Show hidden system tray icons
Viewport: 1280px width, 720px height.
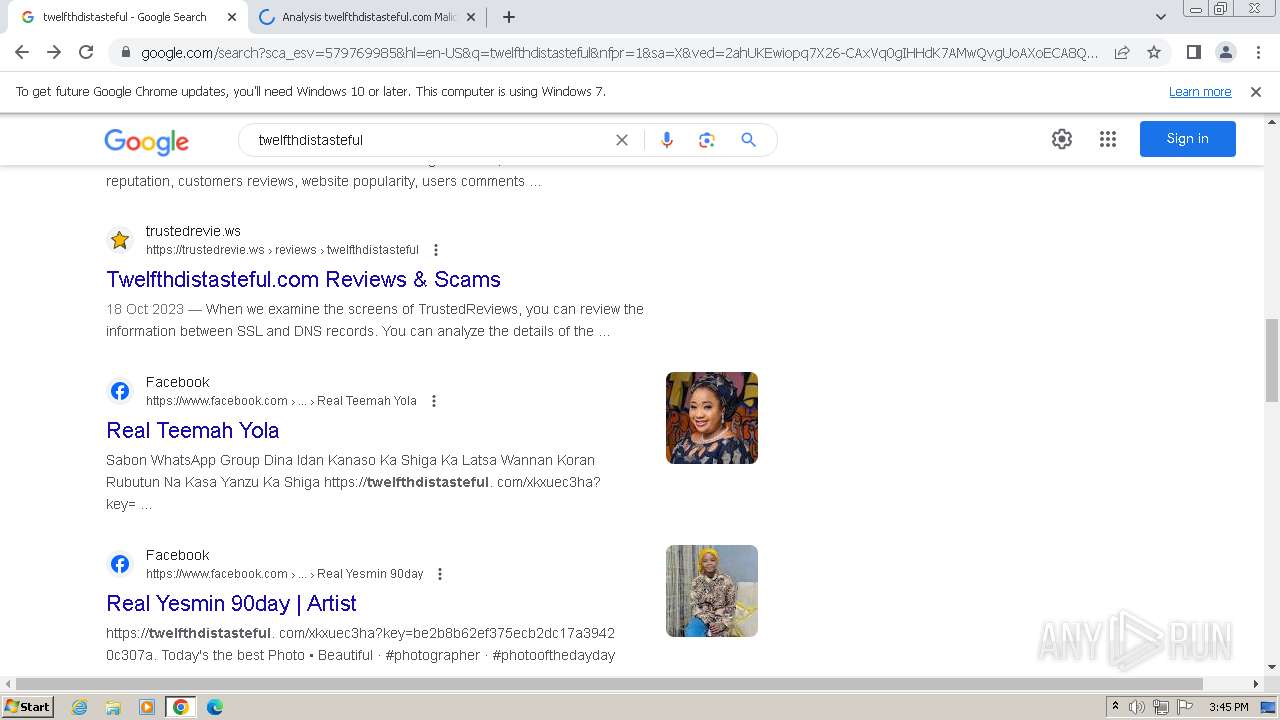[x=1115, y=707]
